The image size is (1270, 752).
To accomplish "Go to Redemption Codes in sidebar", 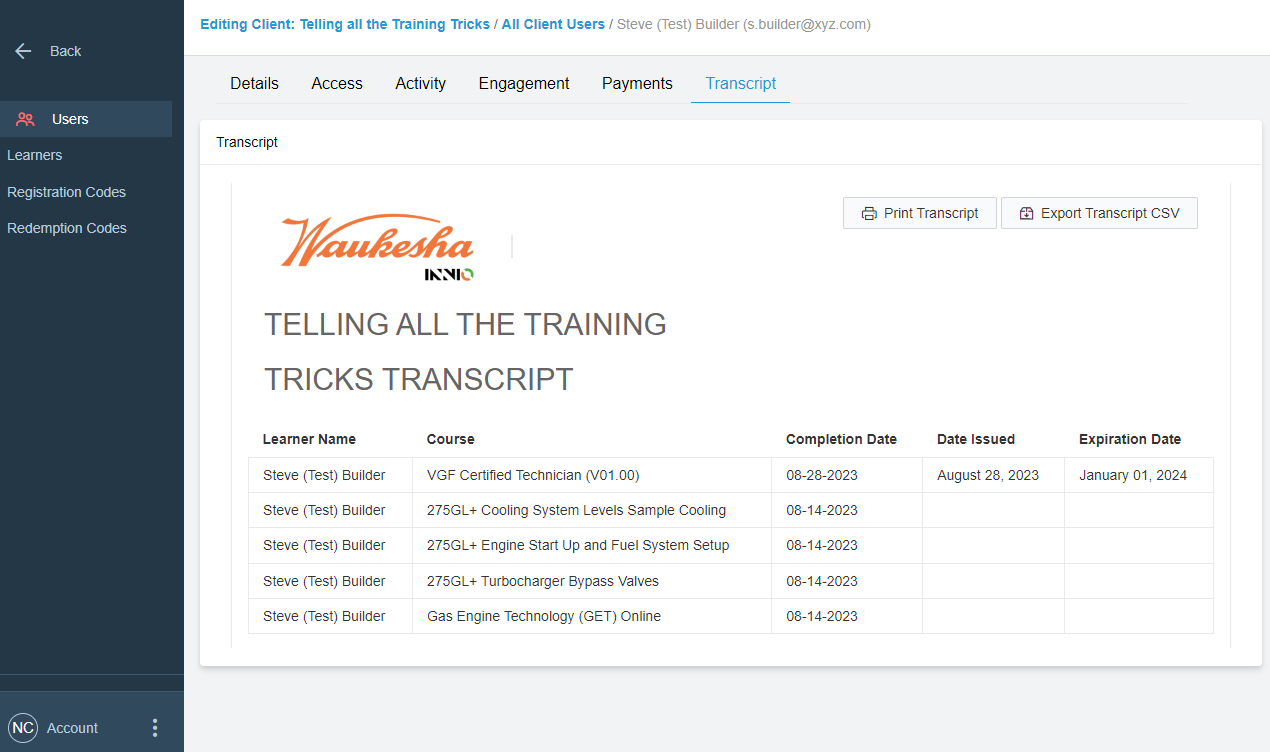I will pyautogui.click(x=67, y=228).
